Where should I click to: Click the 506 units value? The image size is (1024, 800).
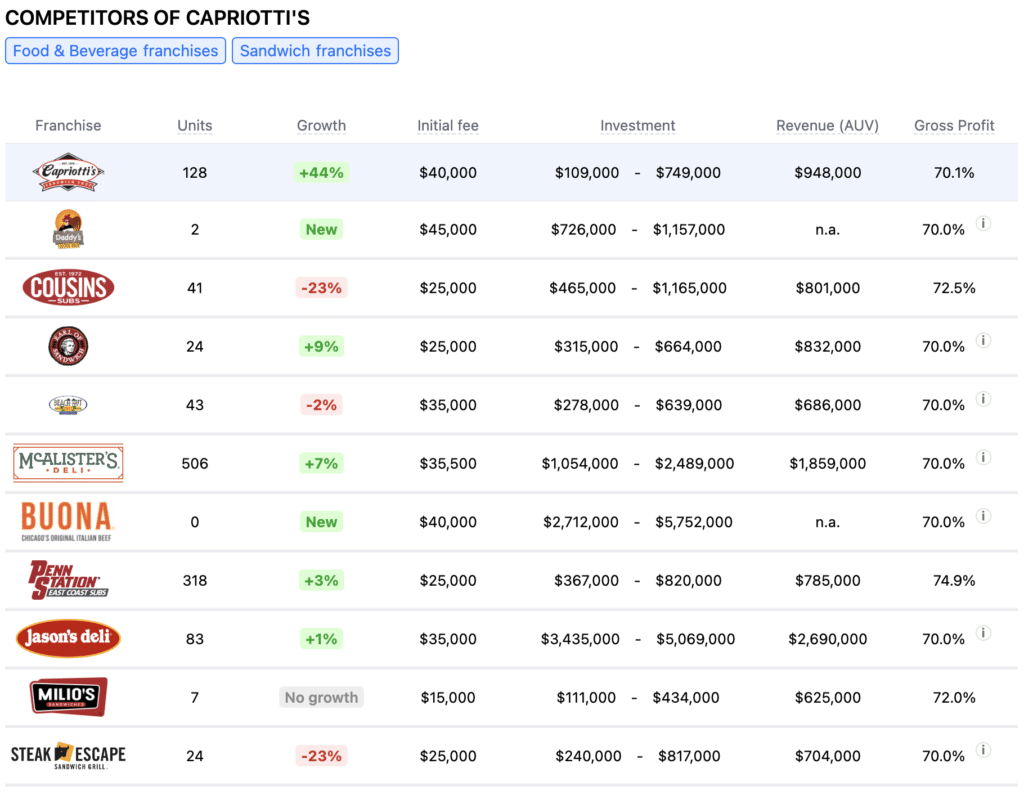tap(195, 463)
